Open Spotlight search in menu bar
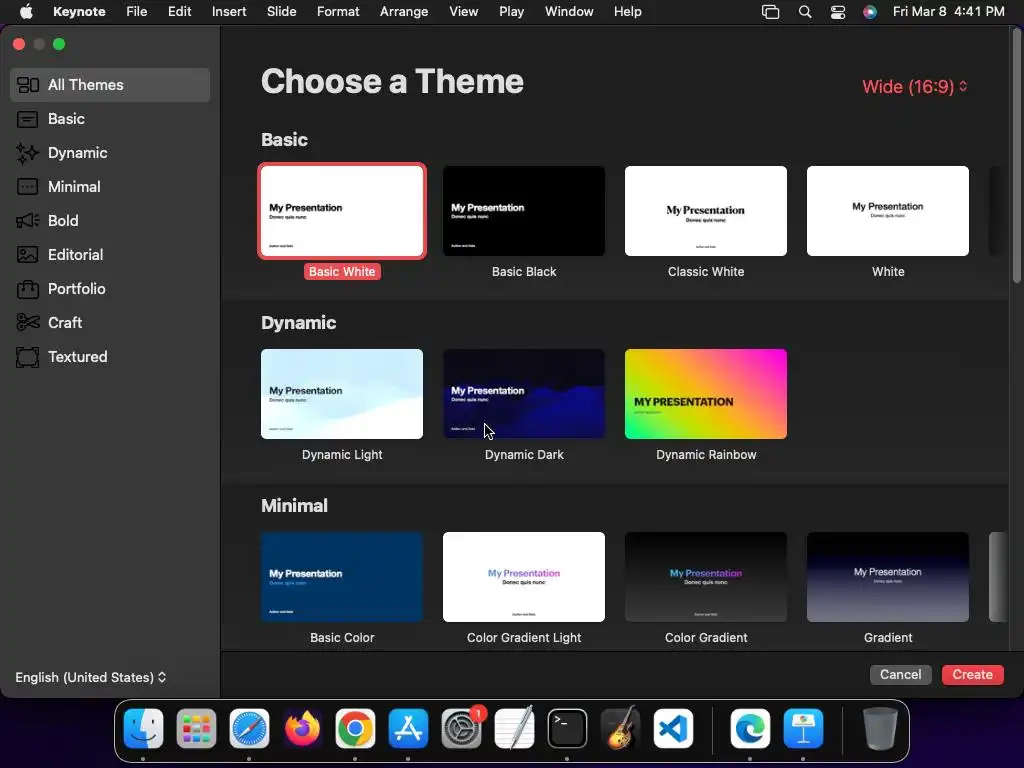Viewport: 1024px width, 768px height. 805,12
